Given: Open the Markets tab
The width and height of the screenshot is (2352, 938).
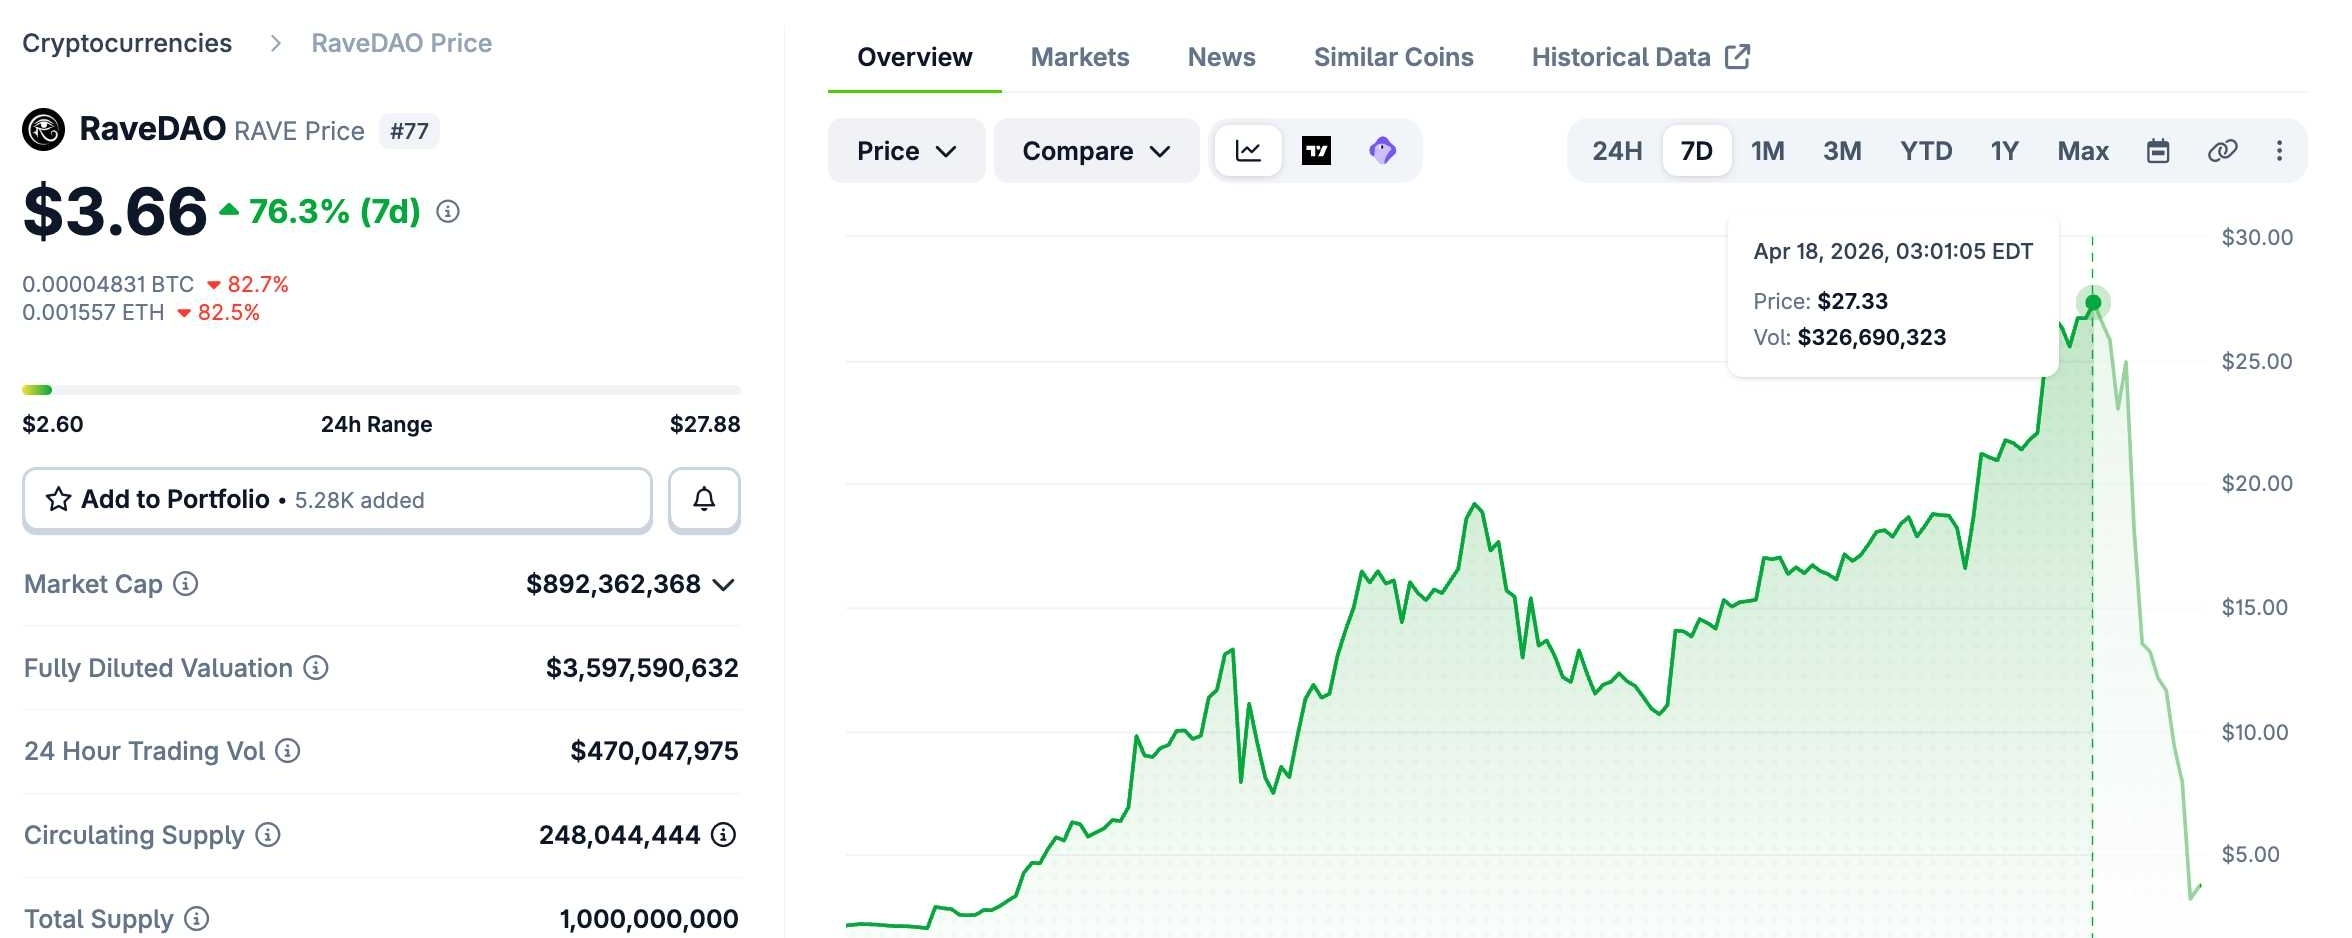Looking at the screenshot, I should pyautogui.click(x=1080, y=57).
